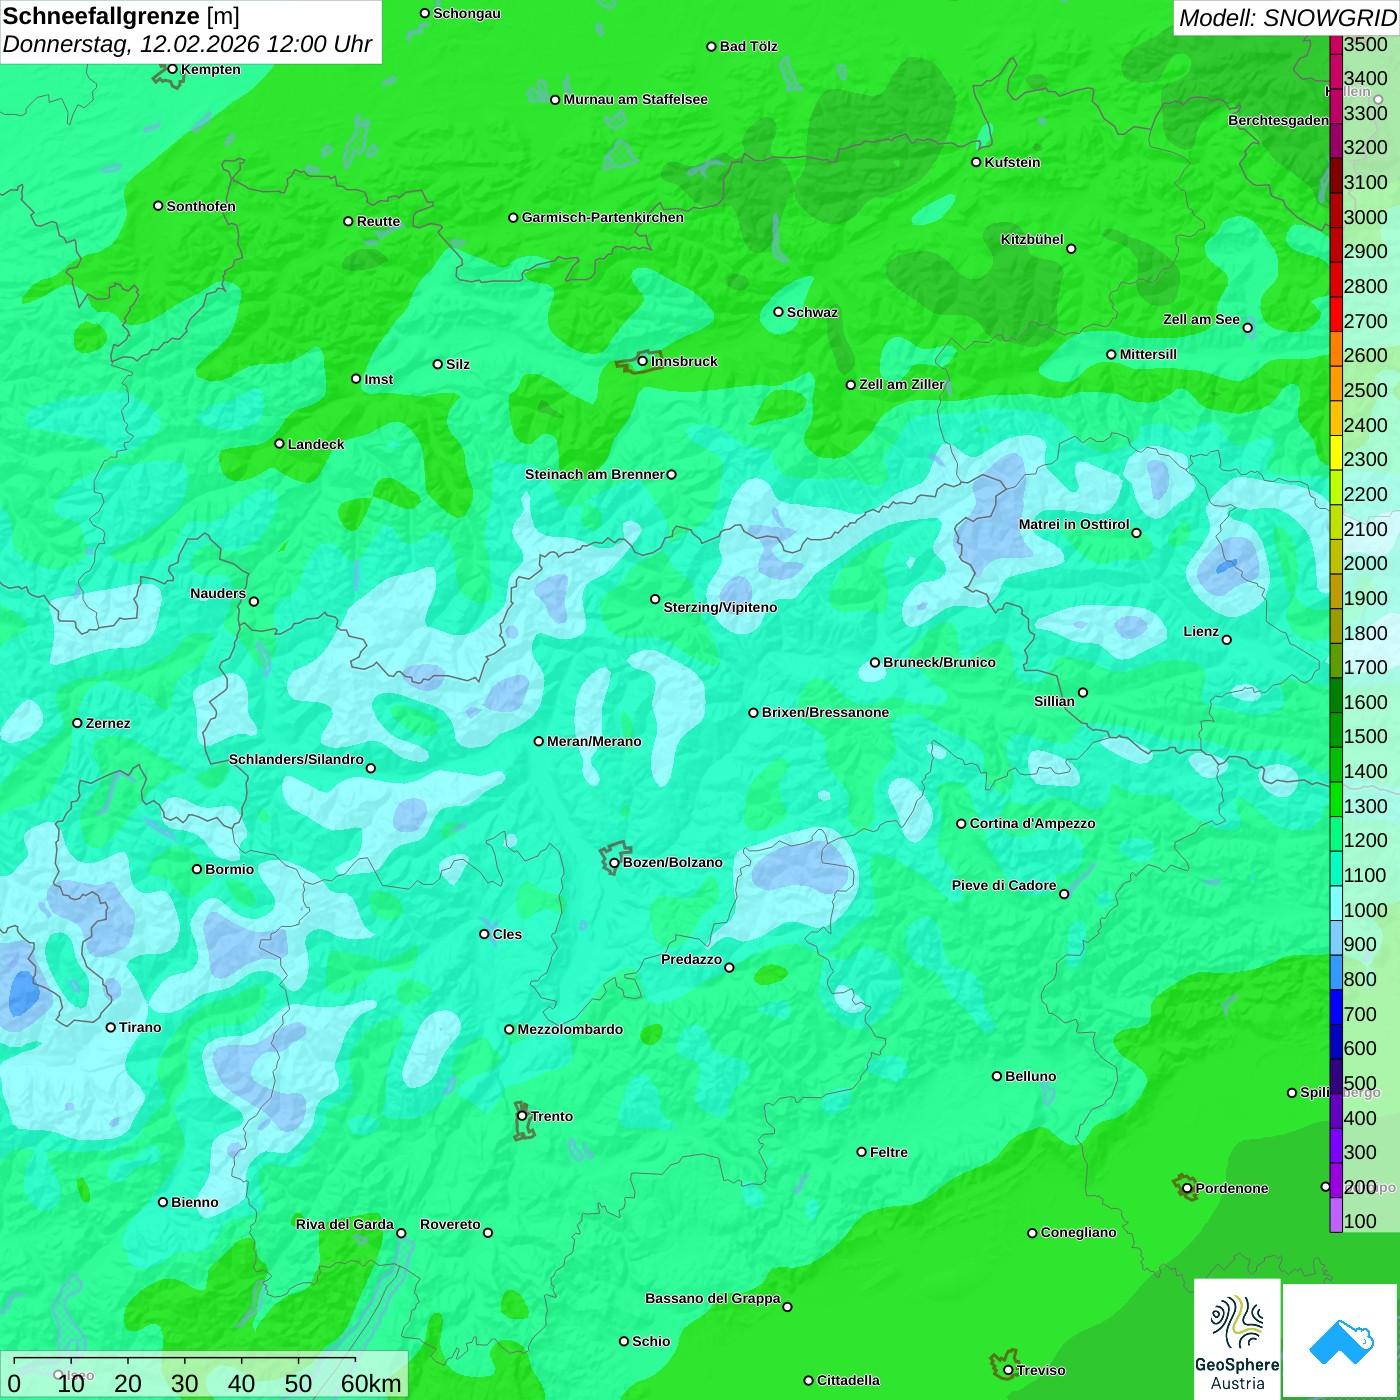Click the Zernez location dot
The width and height of the screenshot is (1400, 1400).
[77, 723]
